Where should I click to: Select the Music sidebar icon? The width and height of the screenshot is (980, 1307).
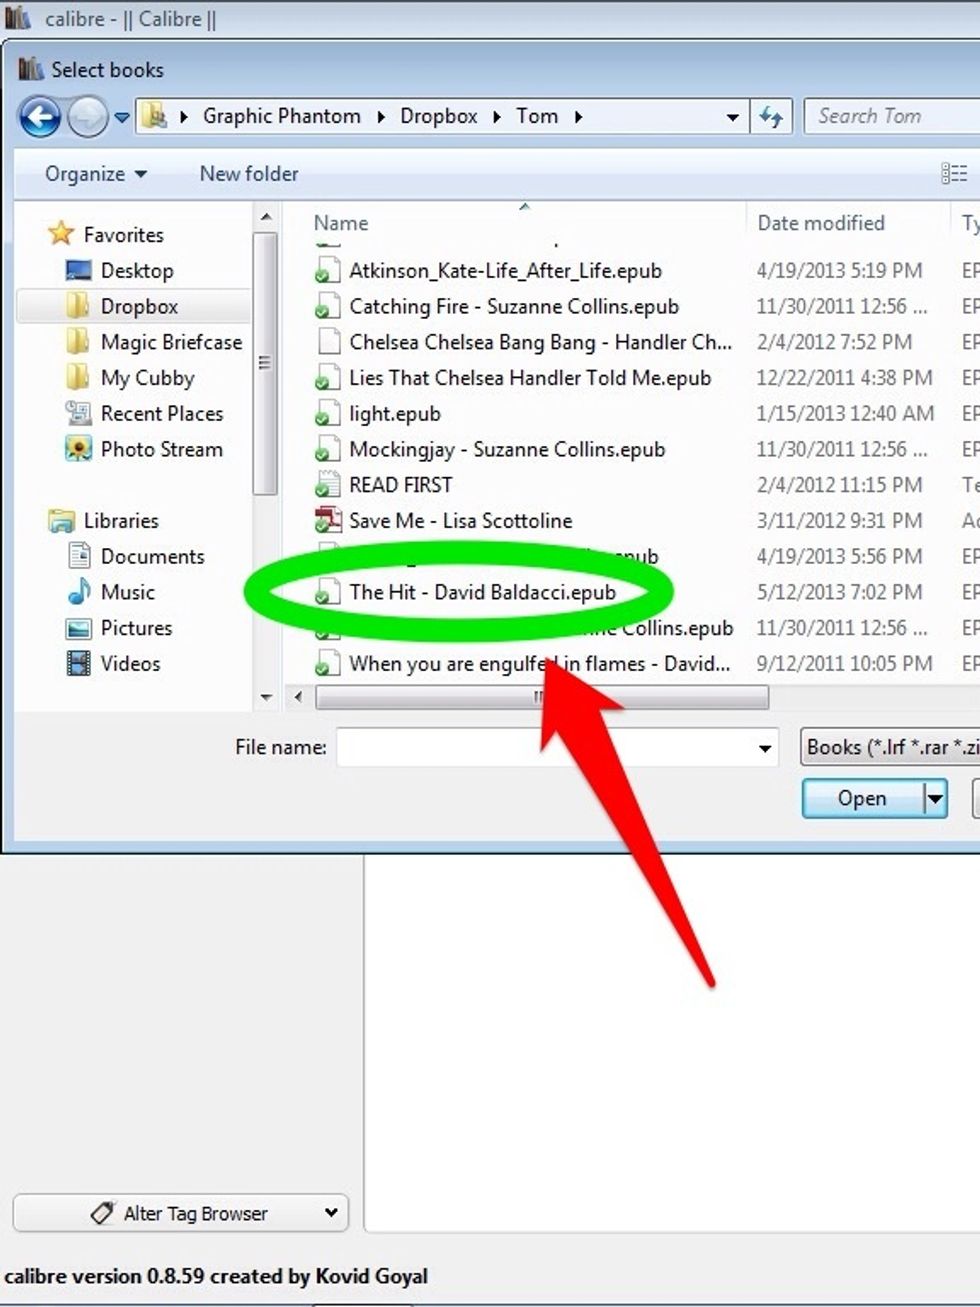coord(79,592)
